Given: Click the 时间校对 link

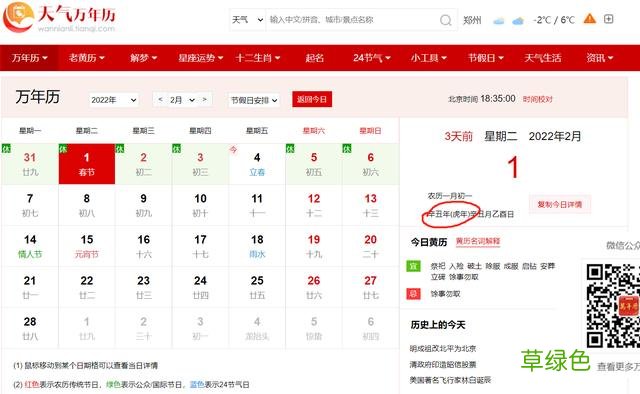Looking at the screenshot, I should click(538, 99).
